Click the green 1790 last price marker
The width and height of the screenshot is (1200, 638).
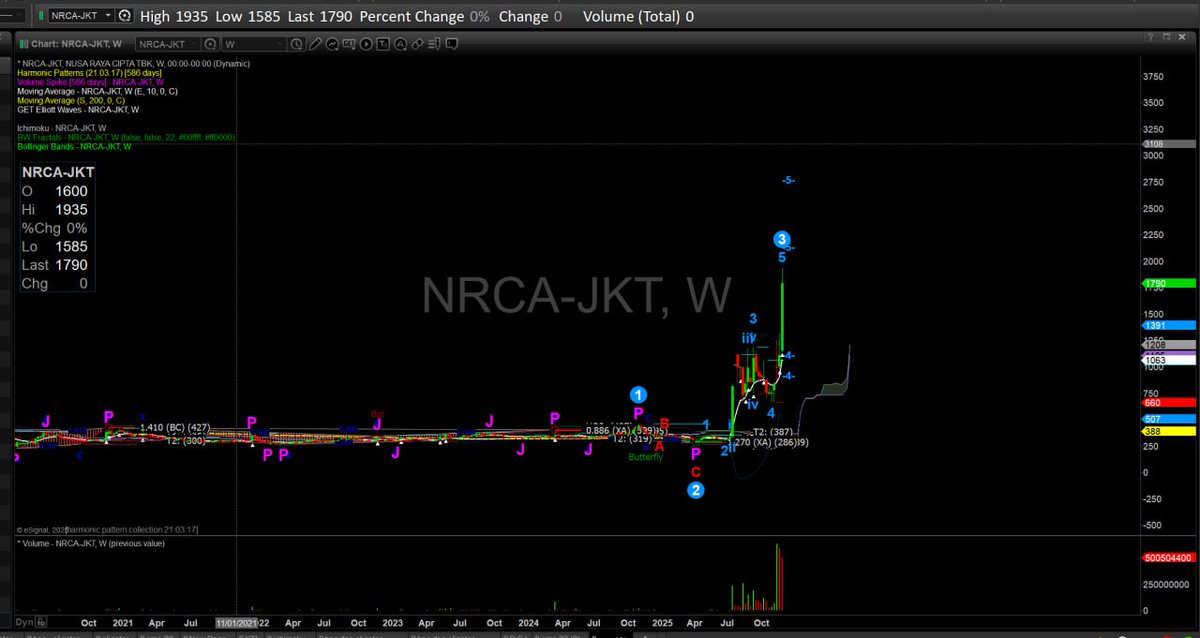1169,284
